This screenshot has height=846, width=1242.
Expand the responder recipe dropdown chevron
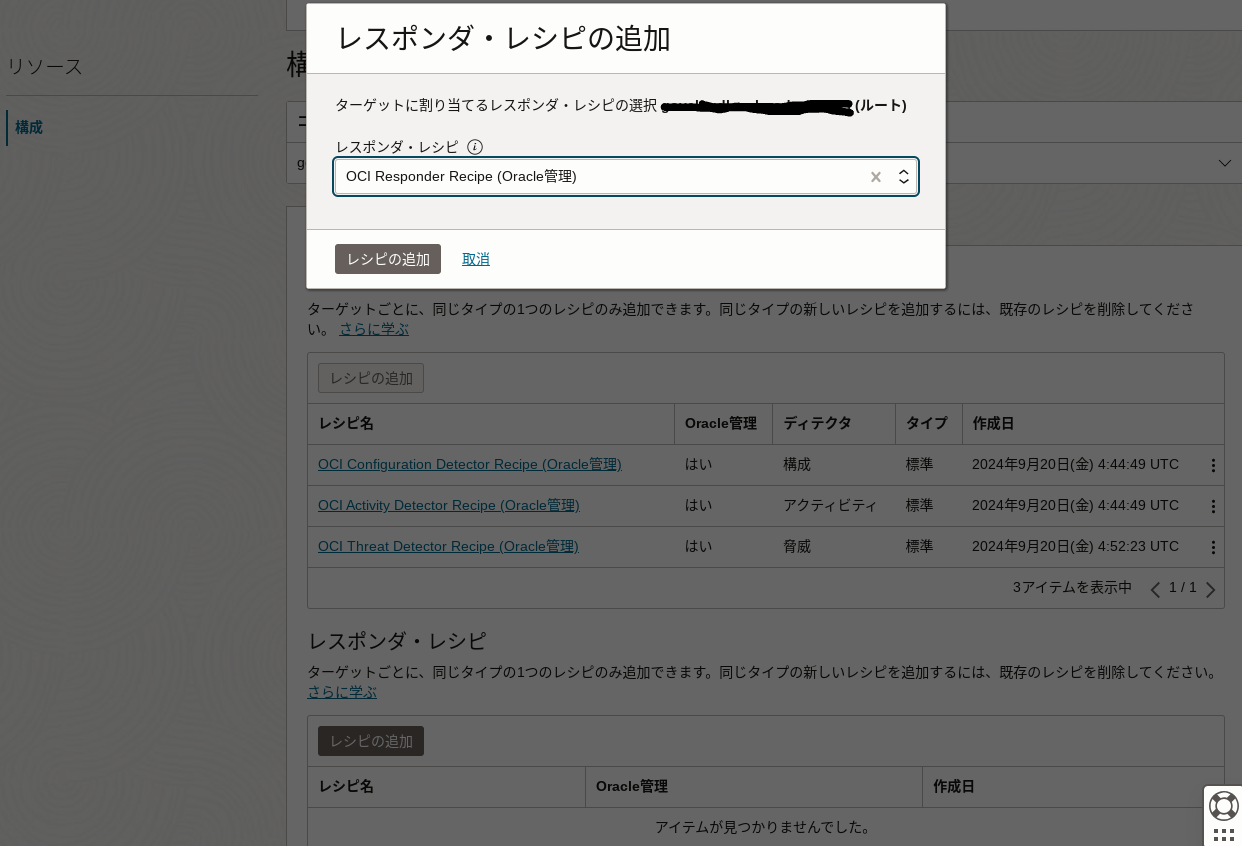click(903, 177)
